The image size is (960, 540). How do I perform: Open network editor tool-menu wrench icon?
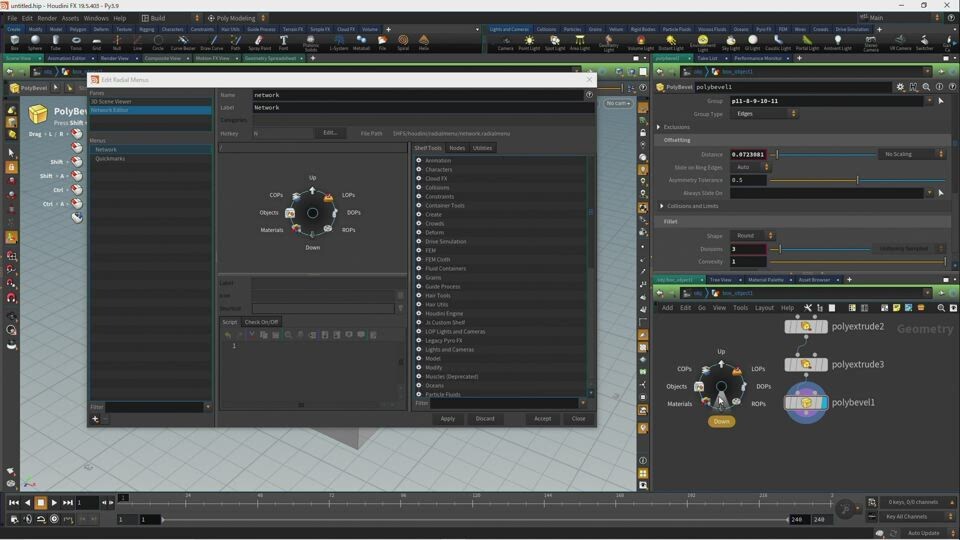click(x=808, y=308)
